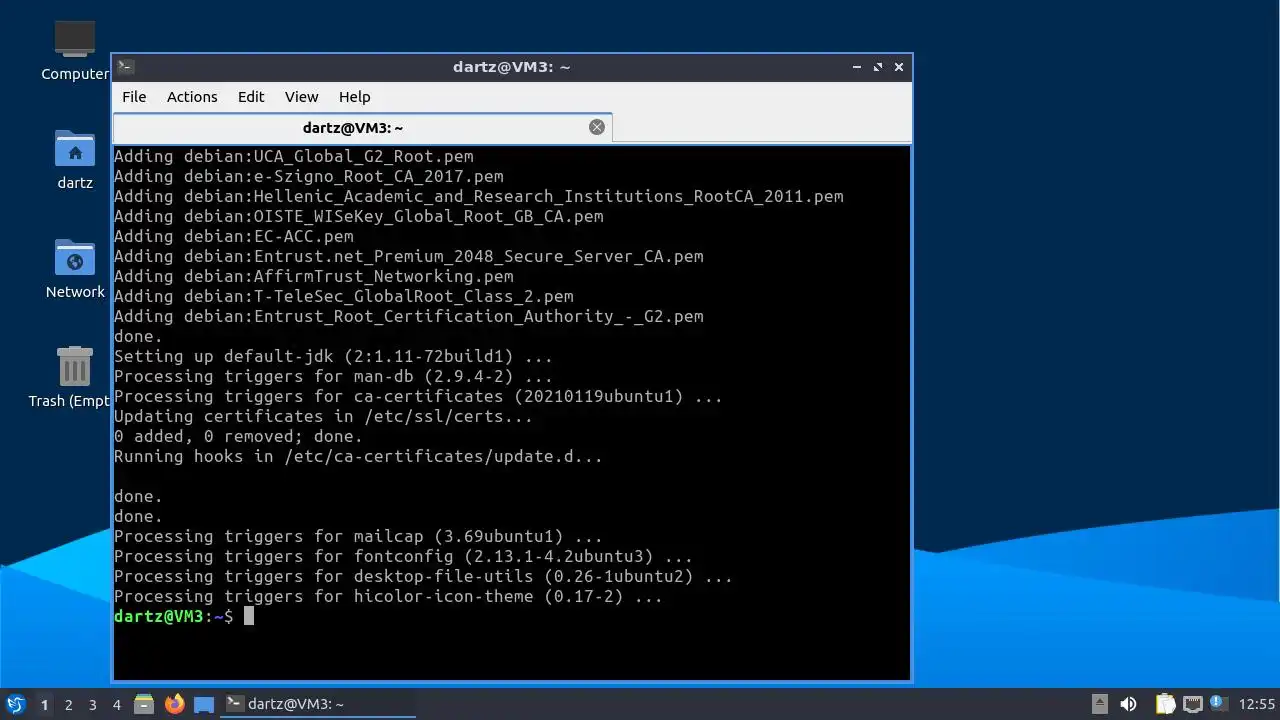Maximize the terminal window

click(x=878, y=67)
